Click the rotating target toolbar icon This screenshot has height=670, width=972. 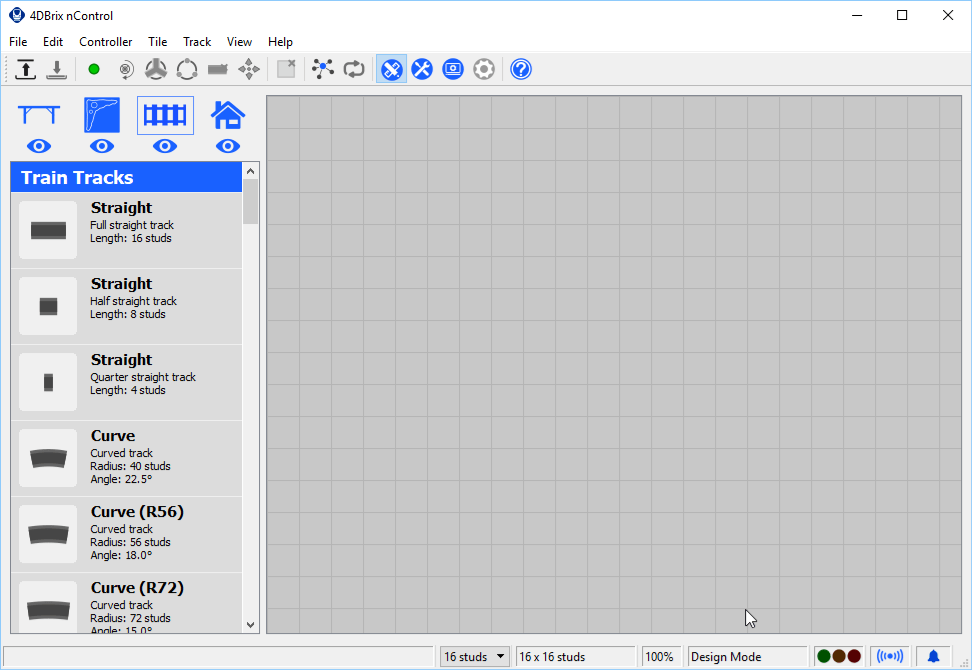coord(125,69)
